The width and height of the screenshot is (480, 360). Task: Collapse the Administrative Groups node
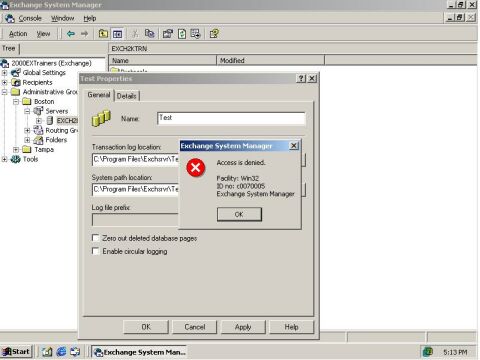tap(4, 92)
